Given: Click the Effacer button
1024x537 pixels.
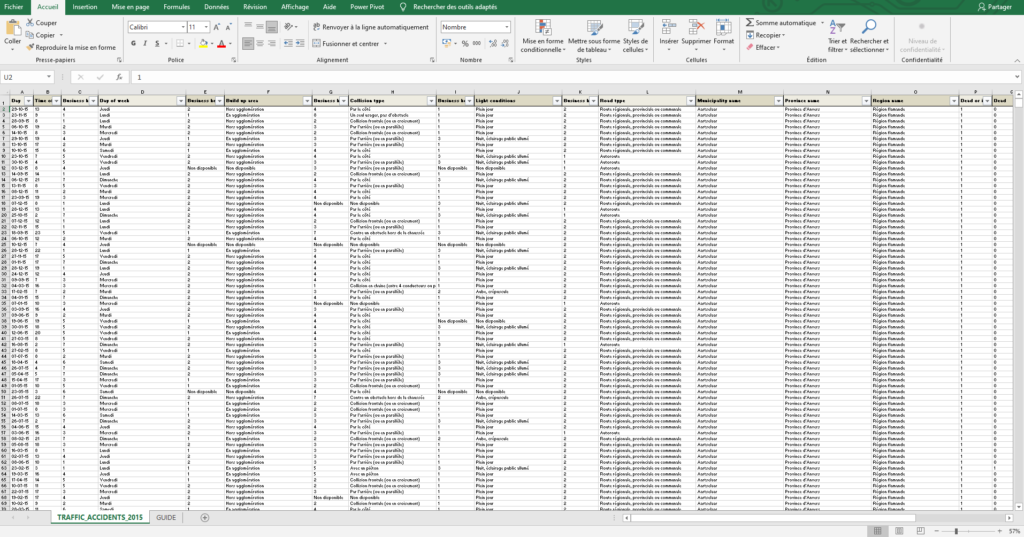Looking at the screenshot, I should click(x=762, y=47).
